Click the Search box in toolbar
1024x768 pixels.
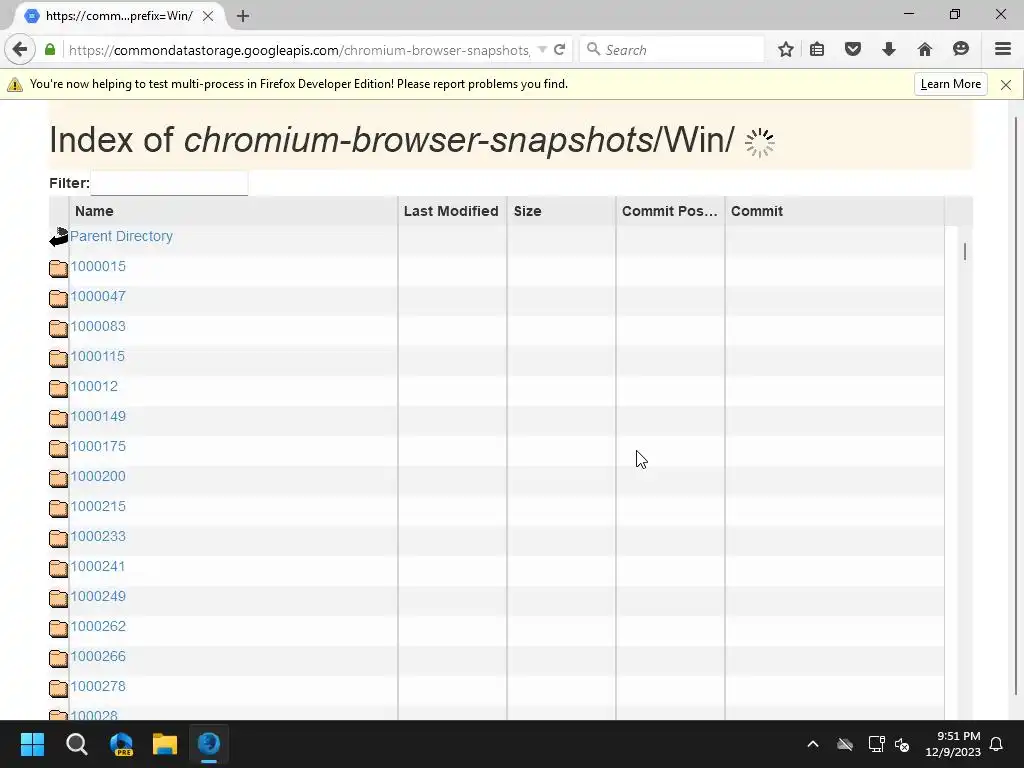click(x=671, y=50)
